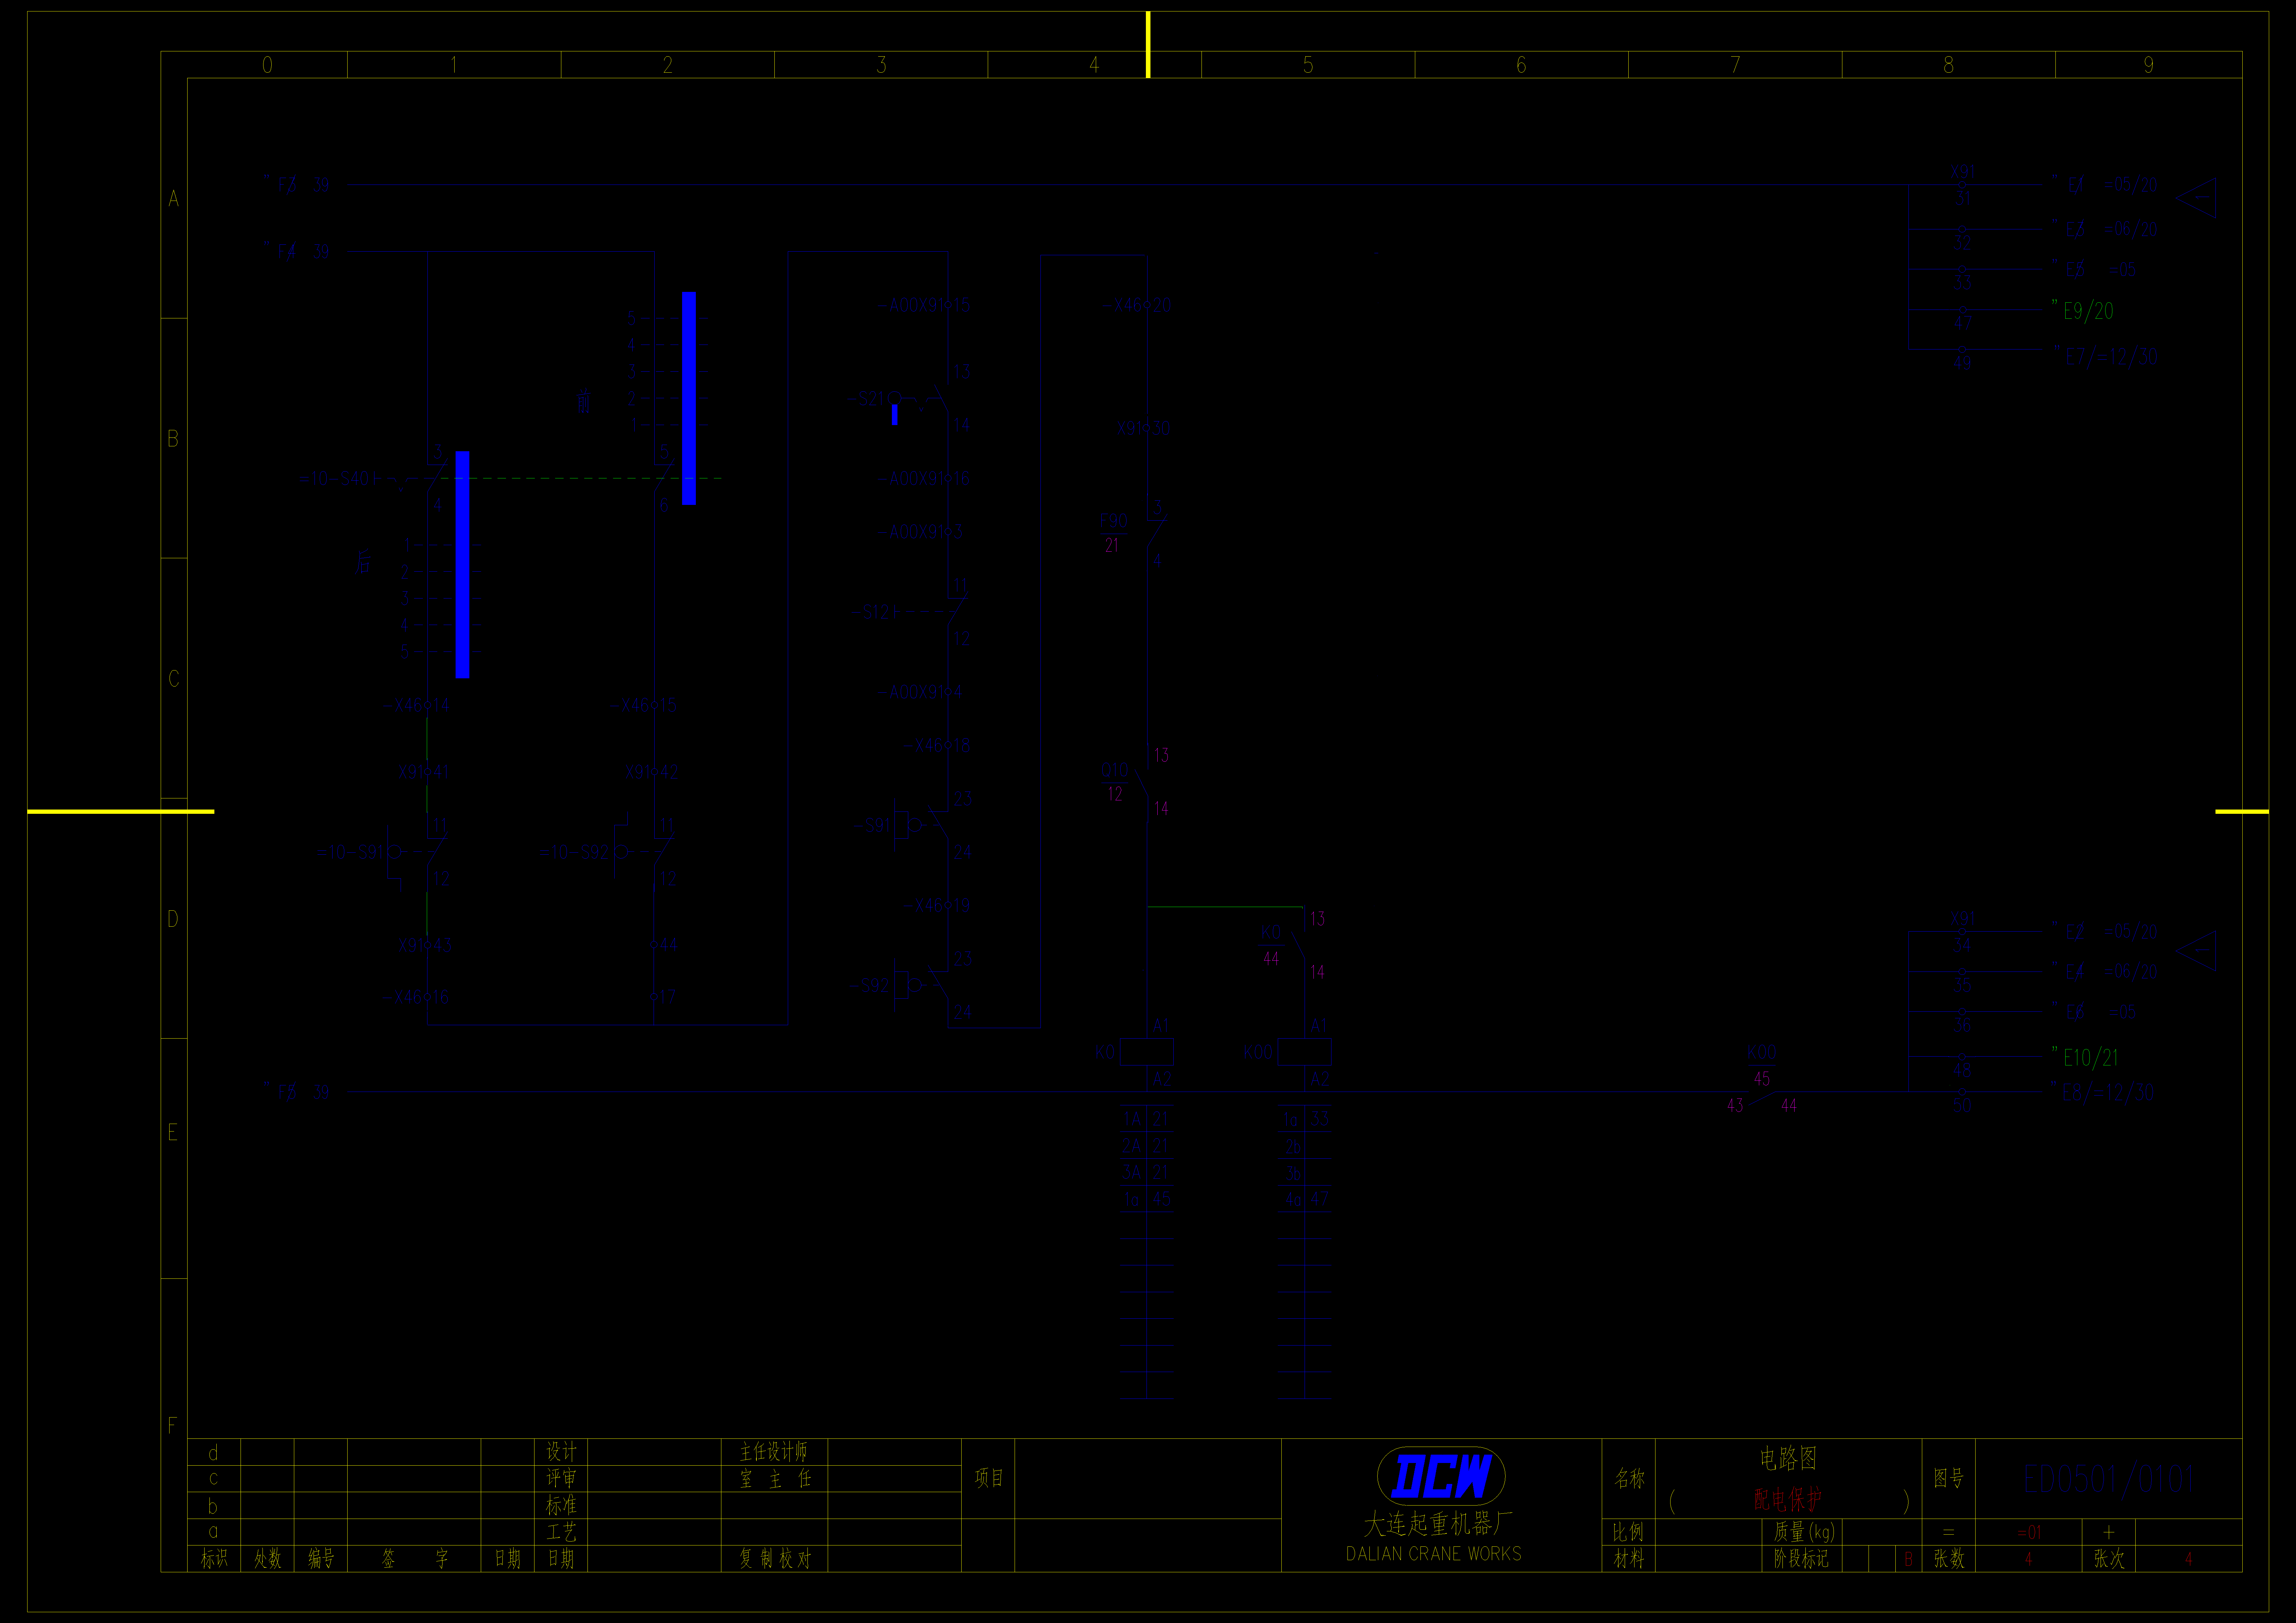
Task: Click the 质量(kg) label
Action: 1804,1532
